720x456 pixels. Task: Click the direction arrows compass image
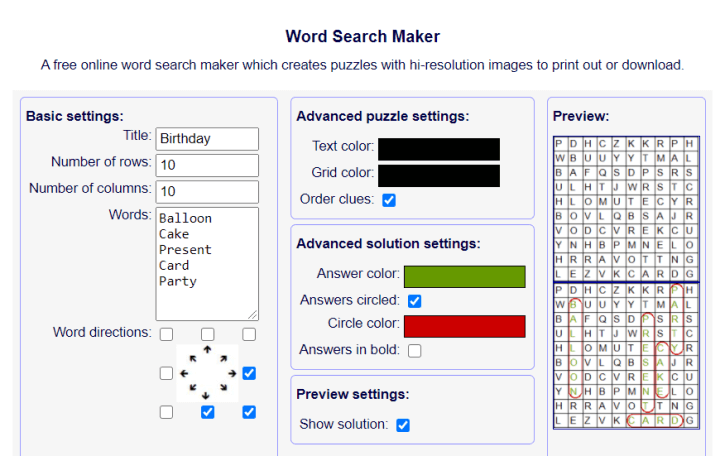point(208,373)
